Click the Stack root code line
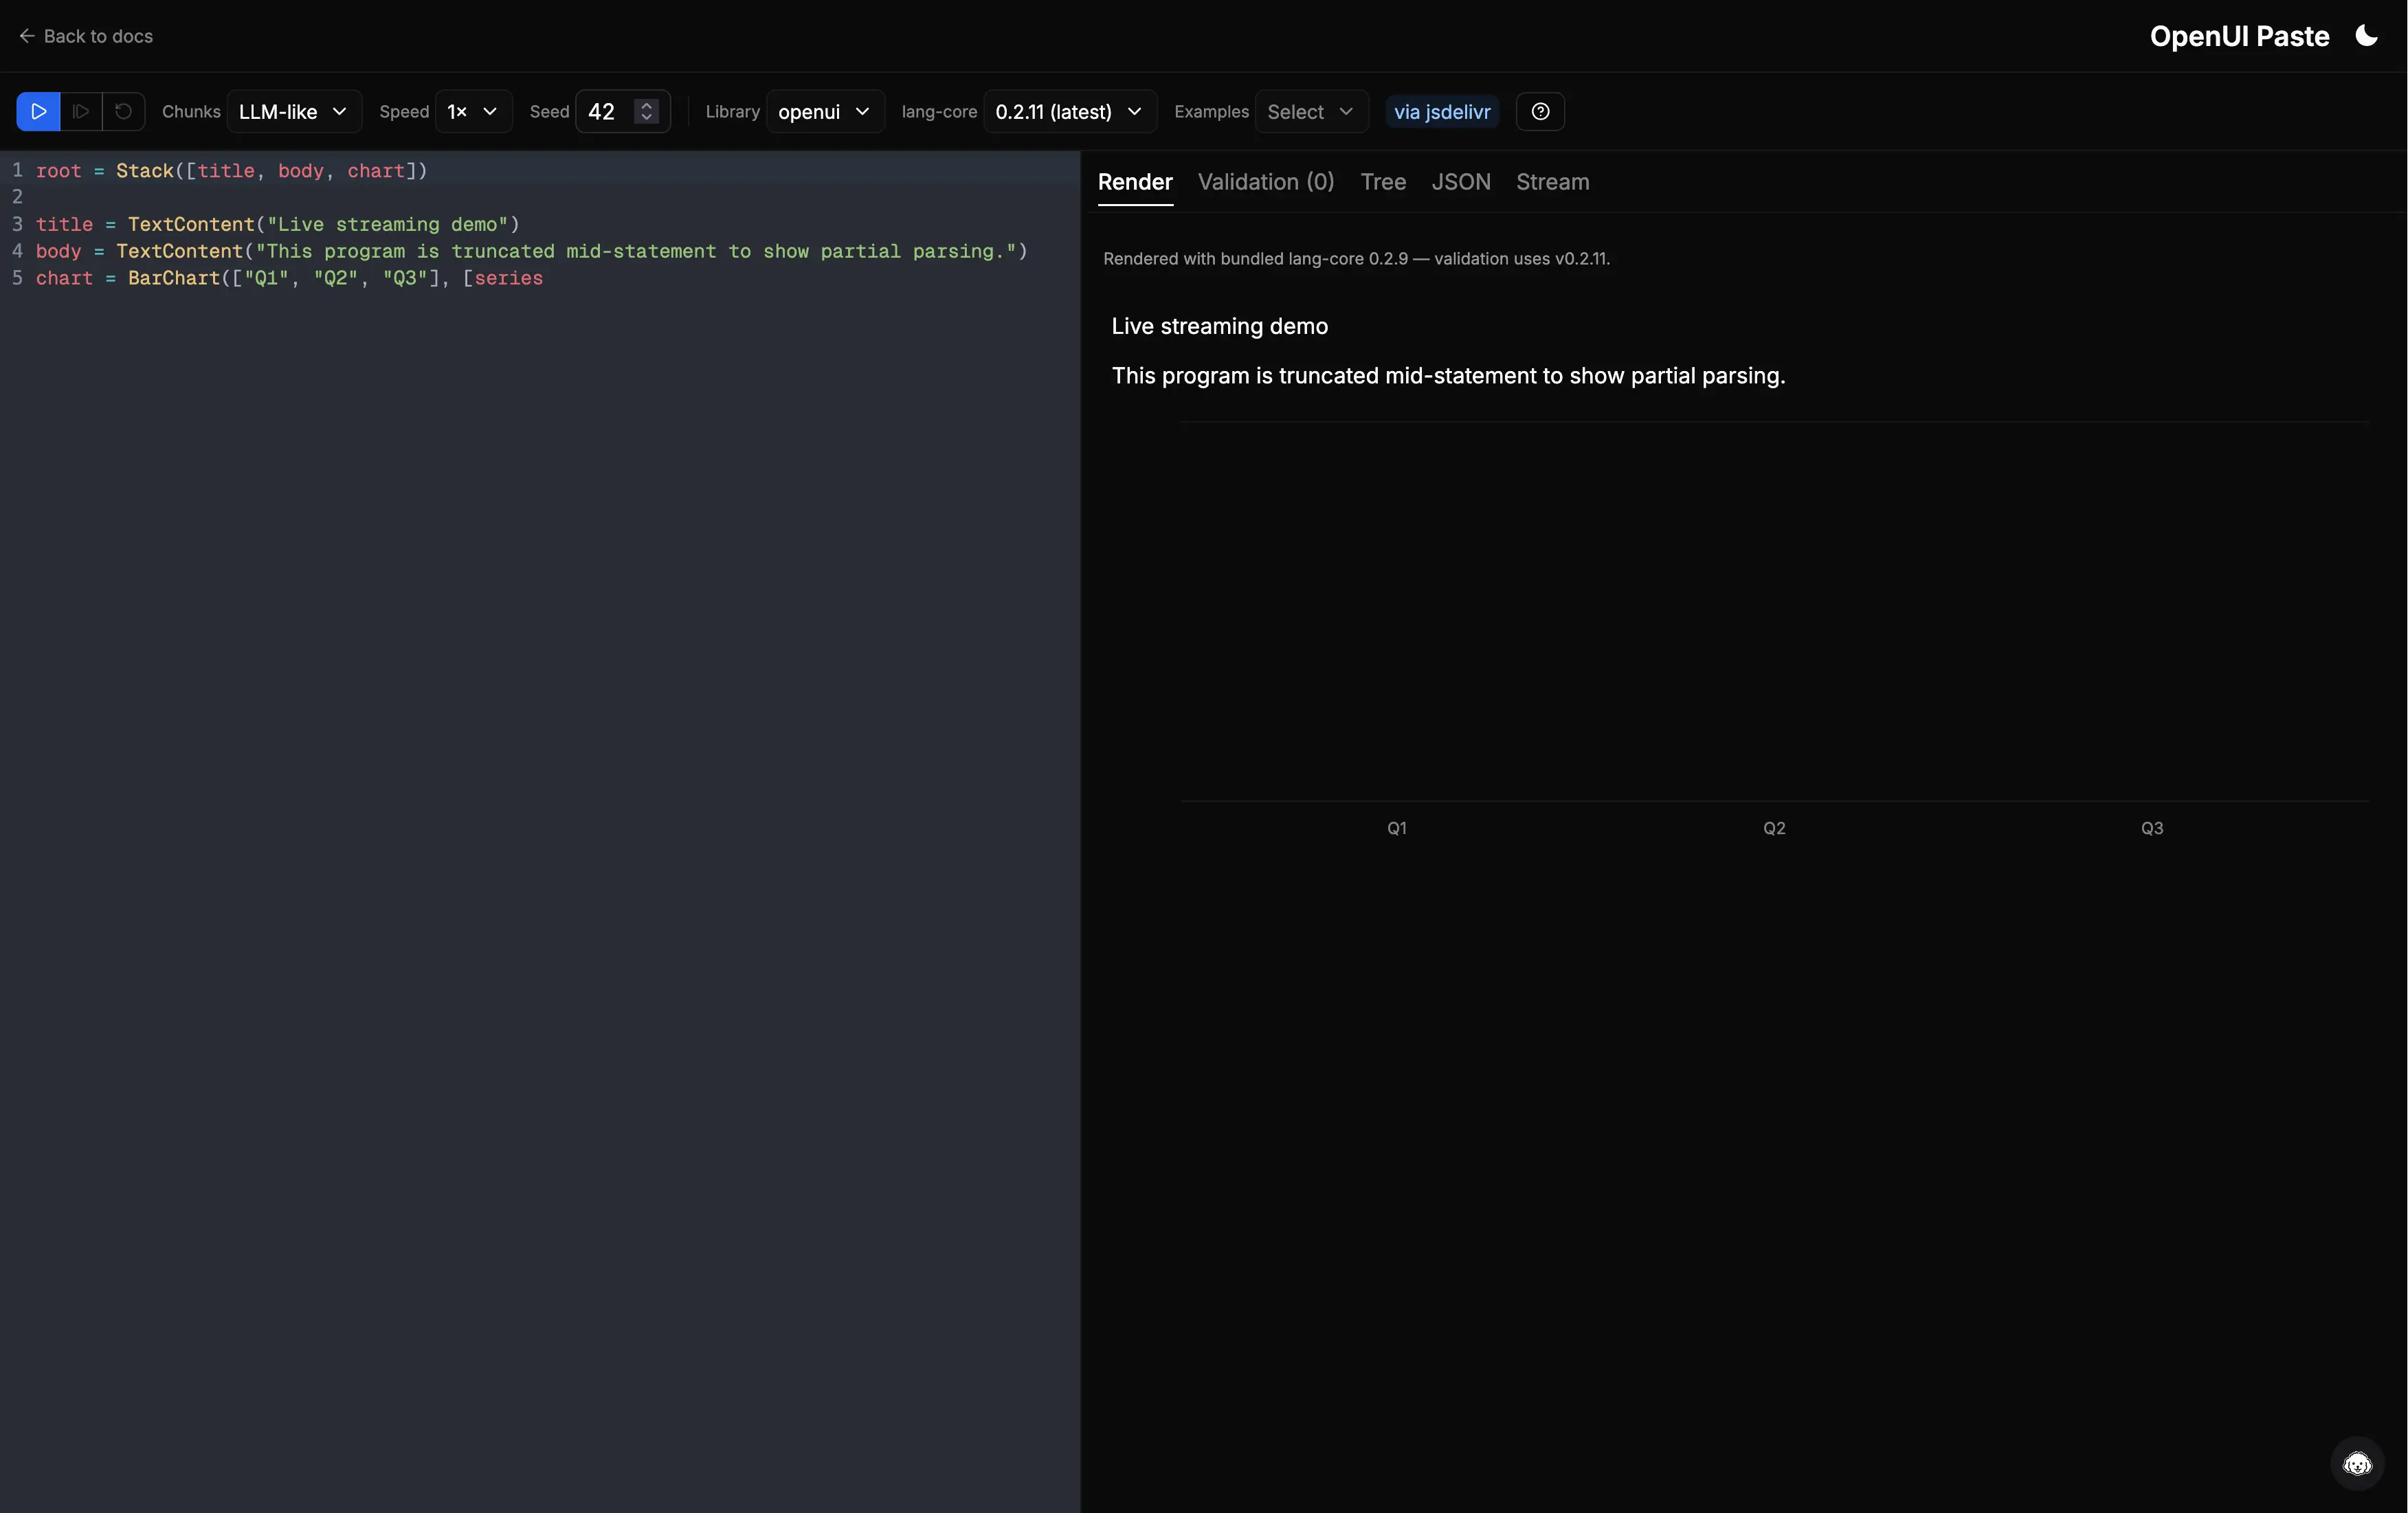Screen dimensions: 2408x1513 (x=232, y=170)
